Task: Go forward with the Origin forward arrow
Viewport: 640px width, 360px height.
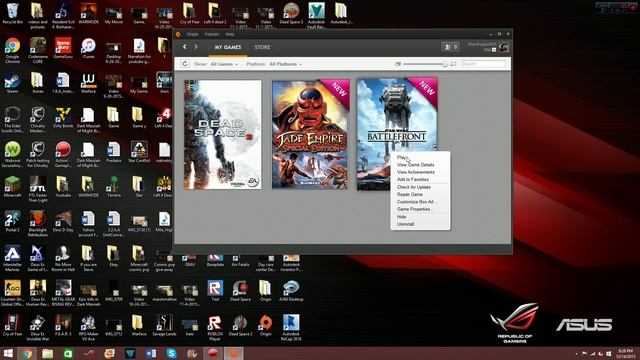Action: (x=196, y=47)
